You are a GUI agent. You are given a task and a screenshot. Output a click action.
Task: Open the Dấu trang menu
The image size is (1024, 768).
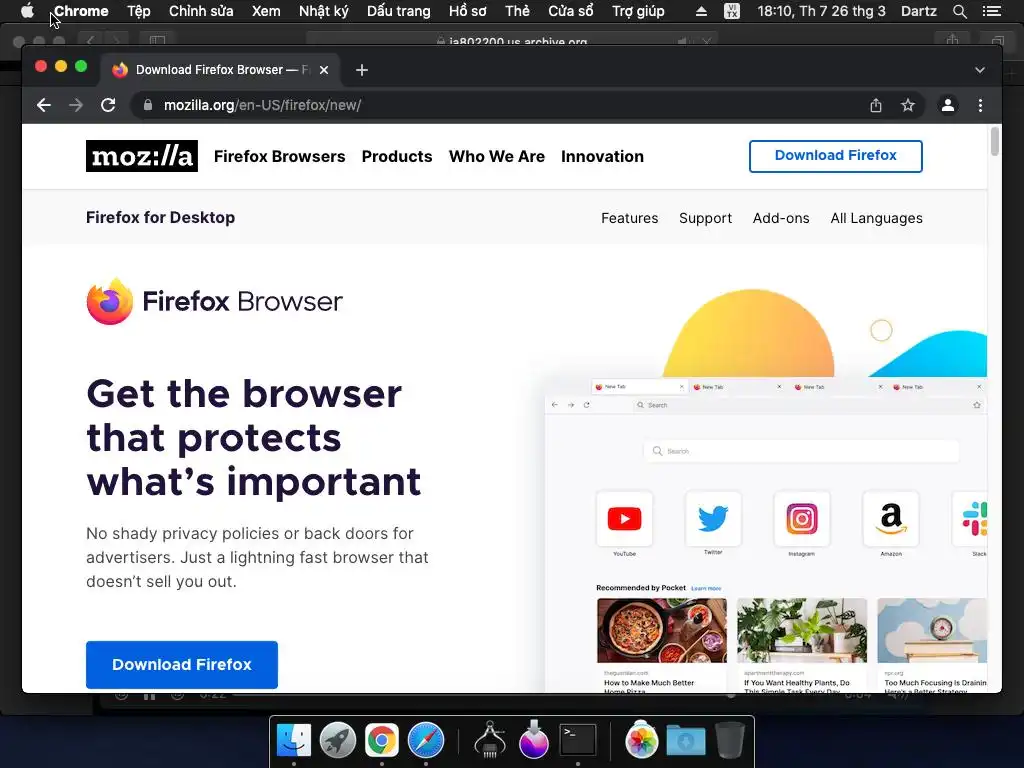tap(398, 11)
